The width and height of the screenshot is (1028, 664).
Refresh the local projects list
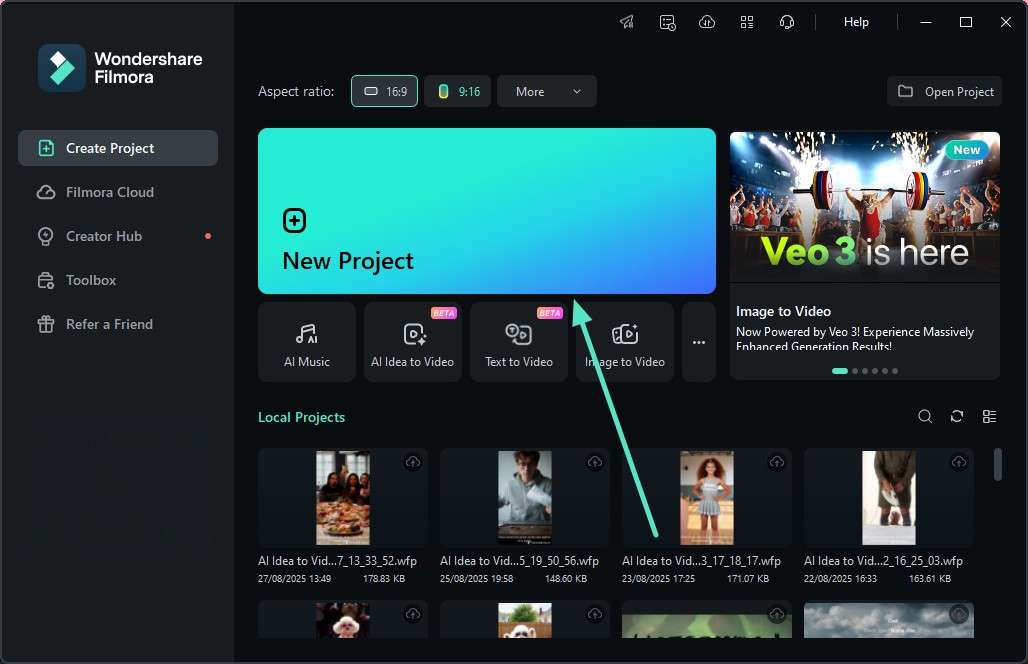[x=957, y=416]
